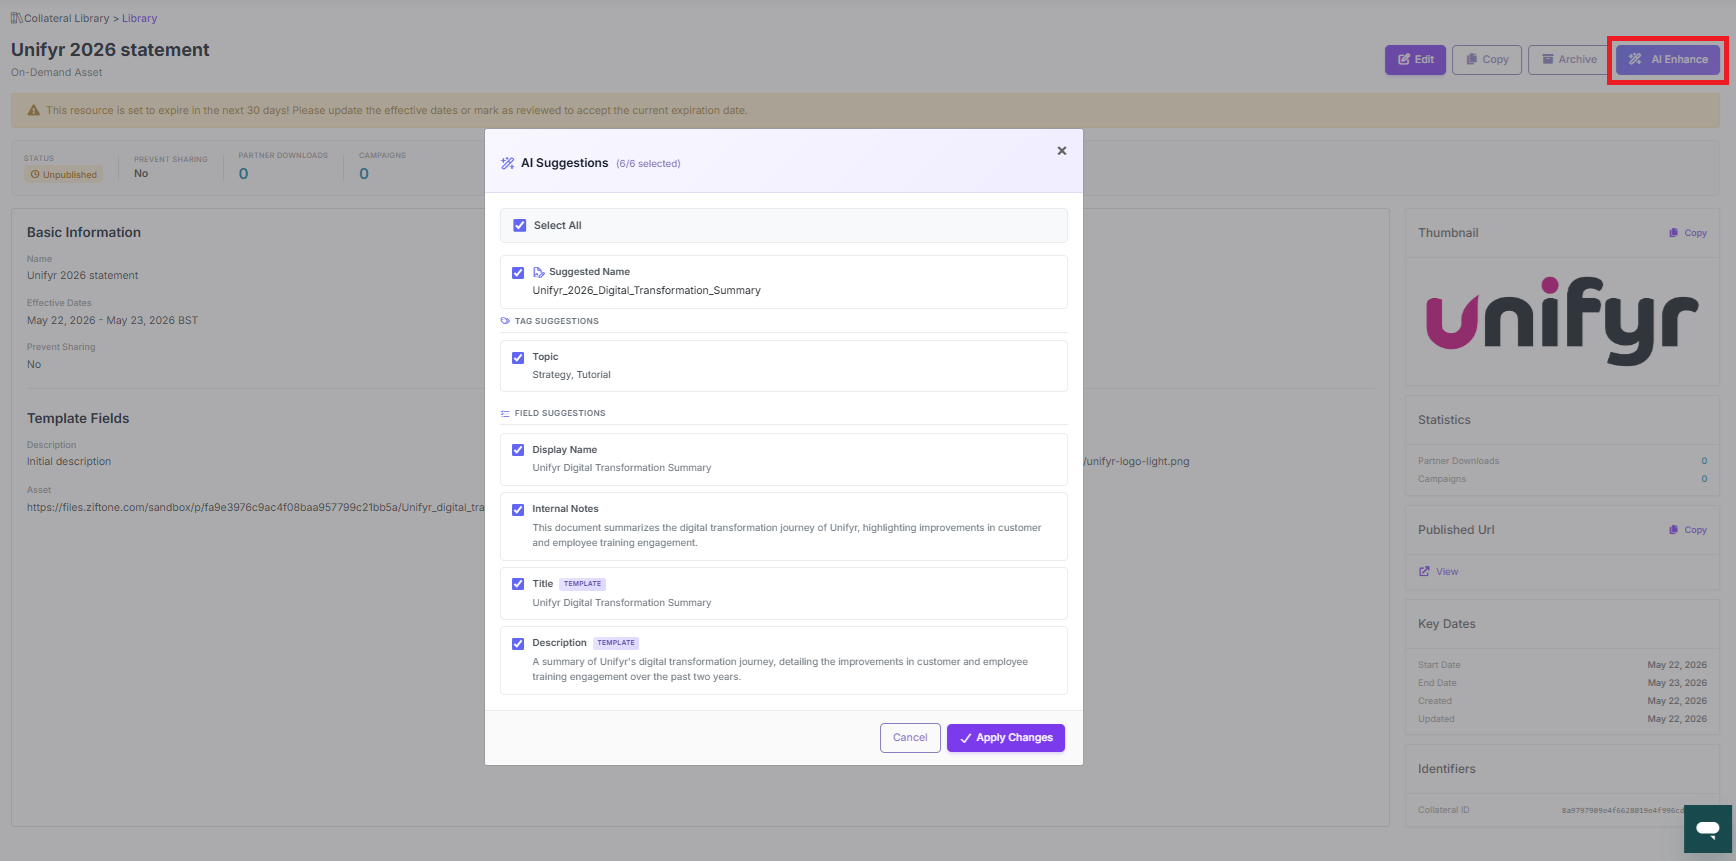This screenshot has width=1736, height=861.
Task: Close the AI Suggestions dialog
Action: (x=1062, y=151)
